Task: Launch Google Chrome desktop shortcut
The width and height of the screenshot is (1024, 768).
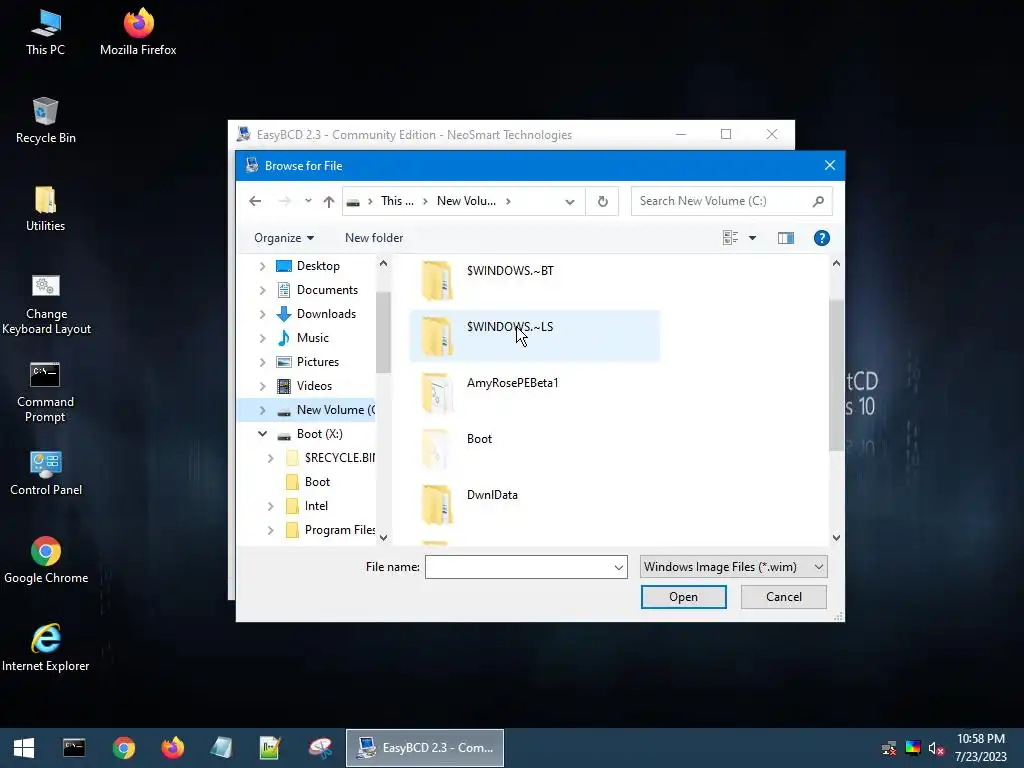Action: (46, 561)
